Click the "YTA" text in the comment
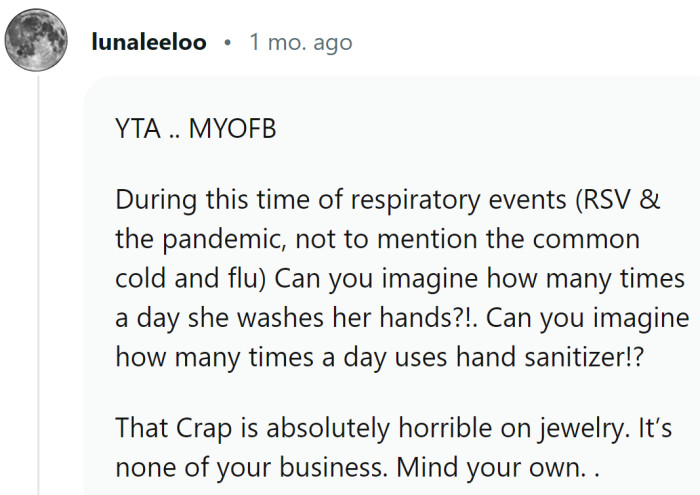 (x=136, y=130)
